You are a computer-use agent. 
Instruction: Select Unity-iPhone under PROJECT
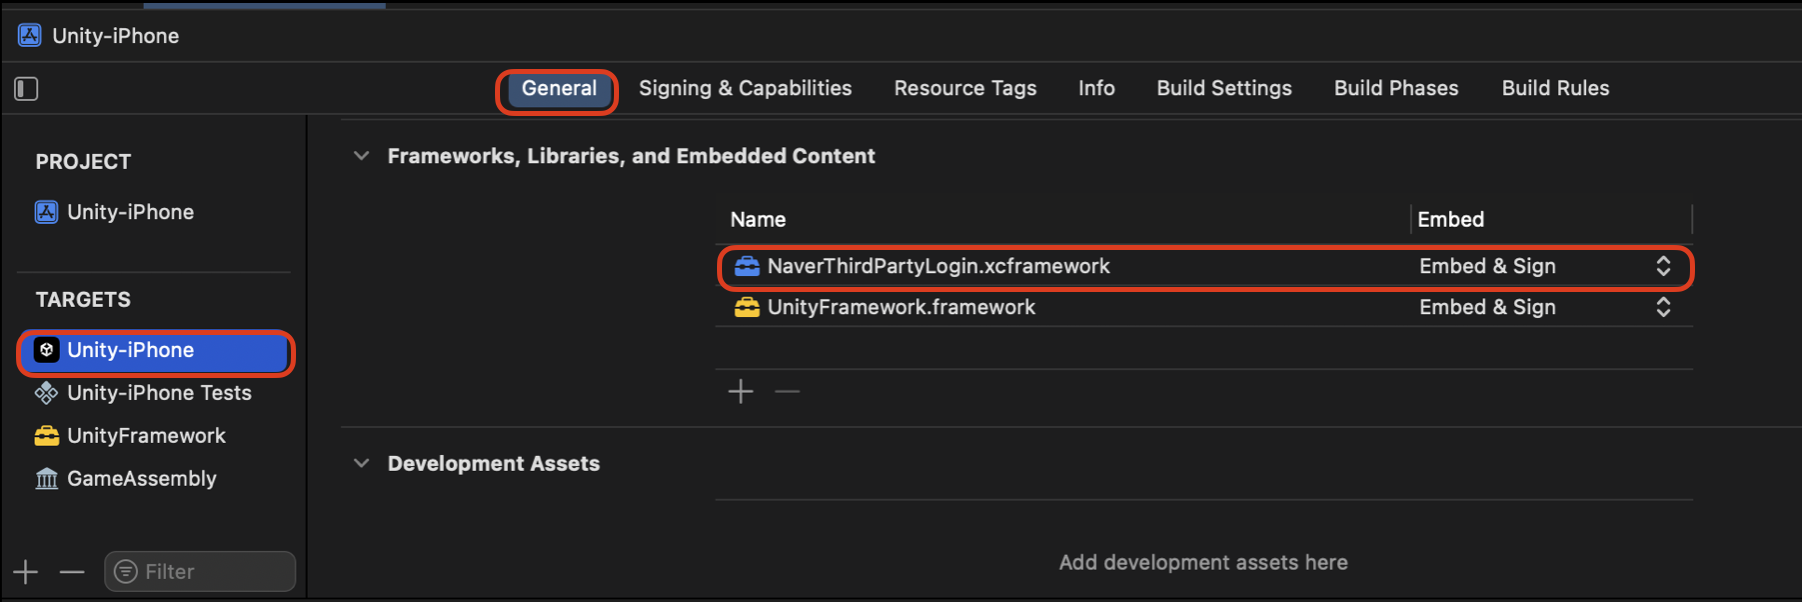click(x=130, y=212)
